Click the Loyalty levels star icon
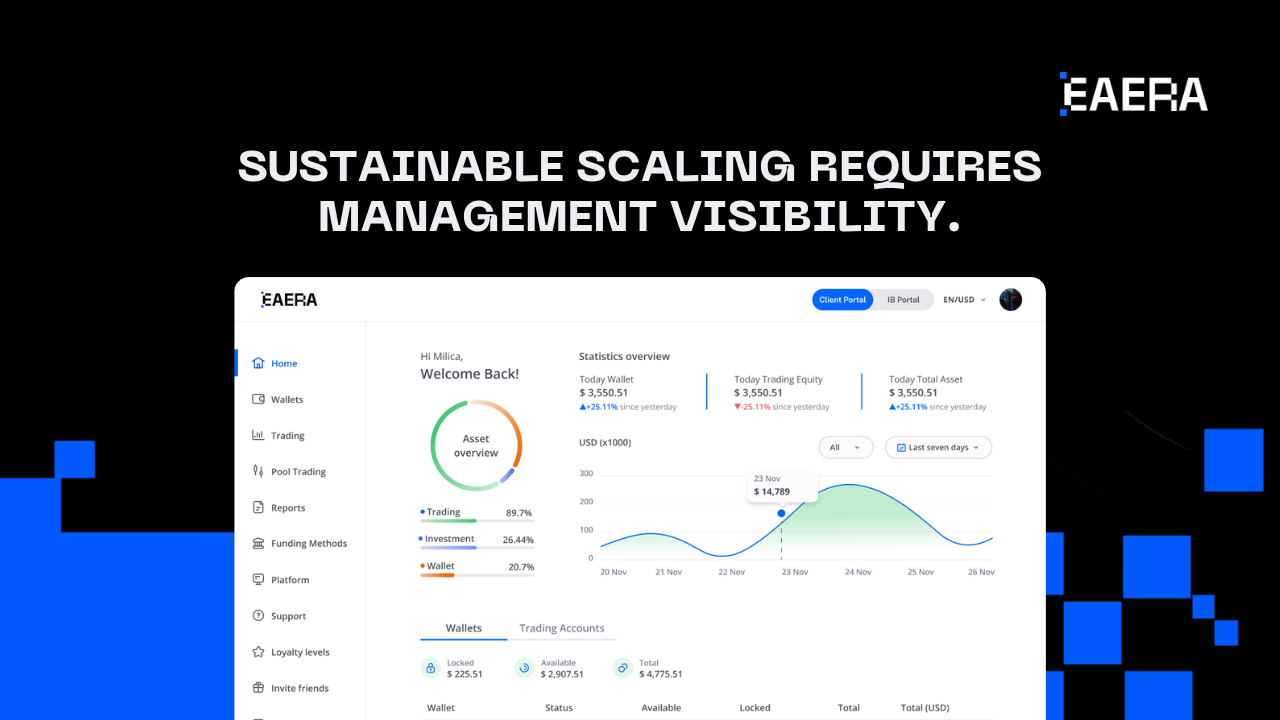Screen dimensions: 1280x720 [x=259, y=652]
